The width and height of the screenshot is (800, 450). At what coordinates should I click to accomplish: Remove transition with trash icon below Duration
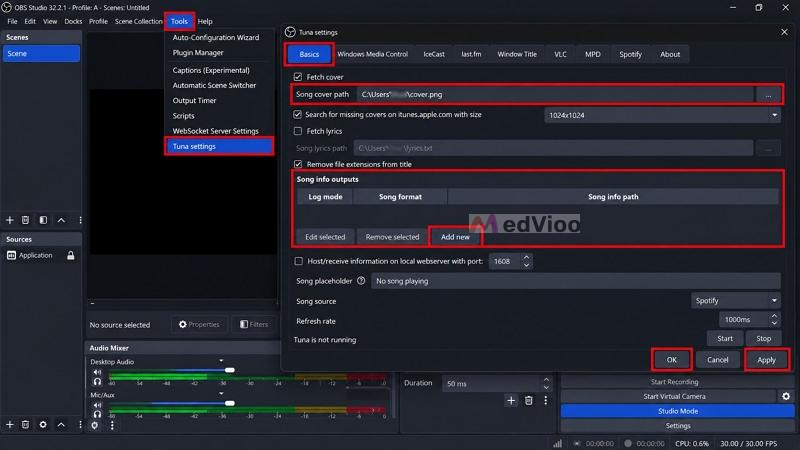tap(529, 401)
